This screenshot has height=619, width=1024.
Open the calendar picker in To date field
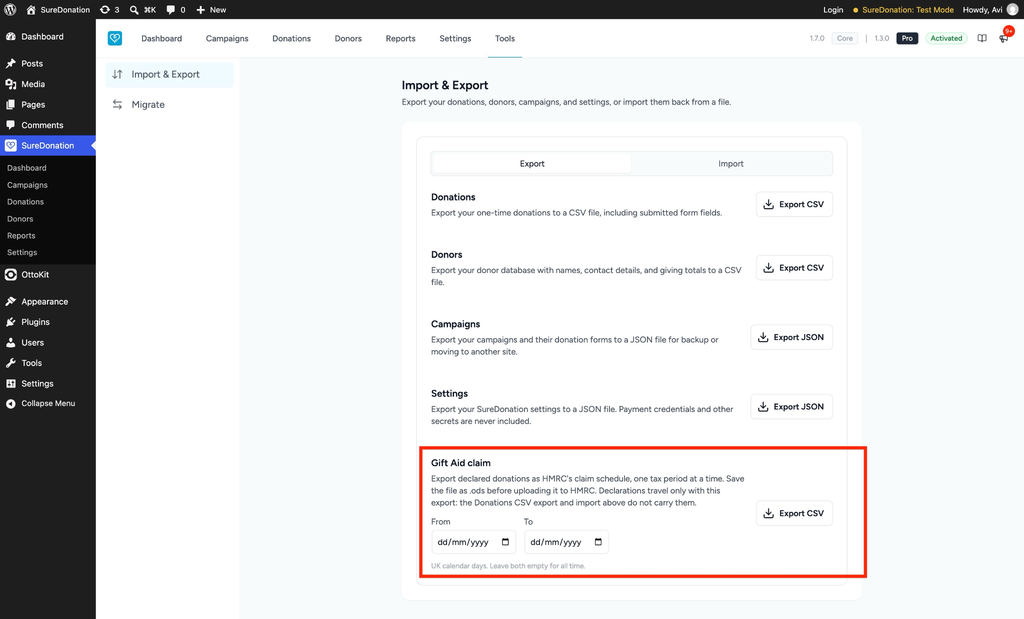[x=598, y=542]
